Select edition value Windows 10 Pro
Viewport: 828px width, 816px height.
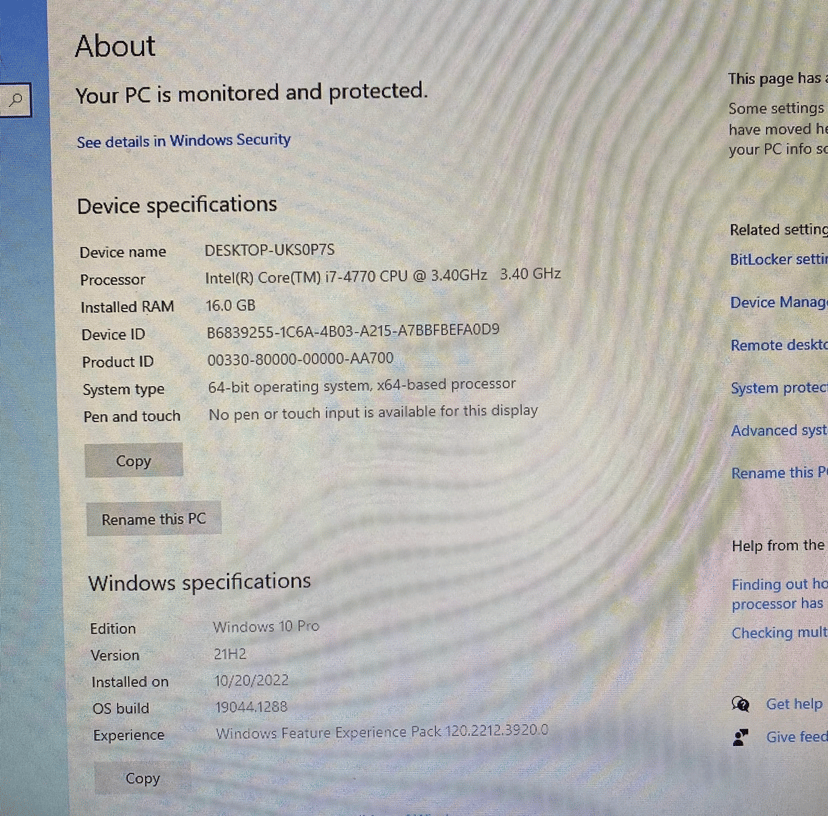(266, 626)
